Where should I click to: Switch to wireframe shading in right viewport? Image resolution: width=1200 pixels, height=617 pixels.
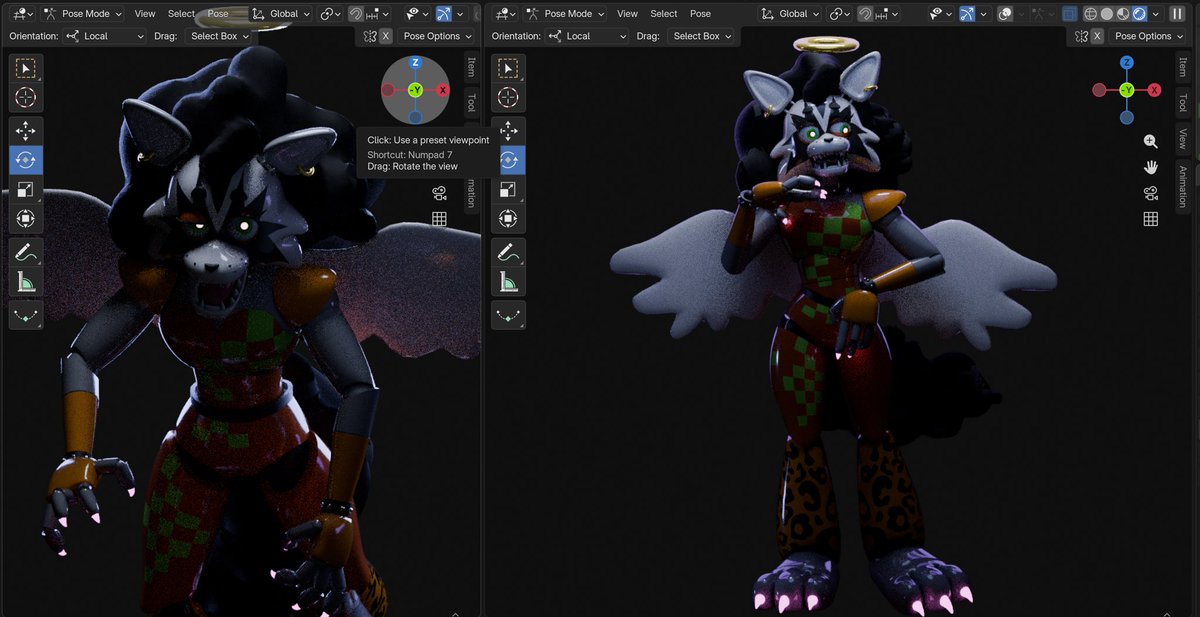tap(1092, 14)
